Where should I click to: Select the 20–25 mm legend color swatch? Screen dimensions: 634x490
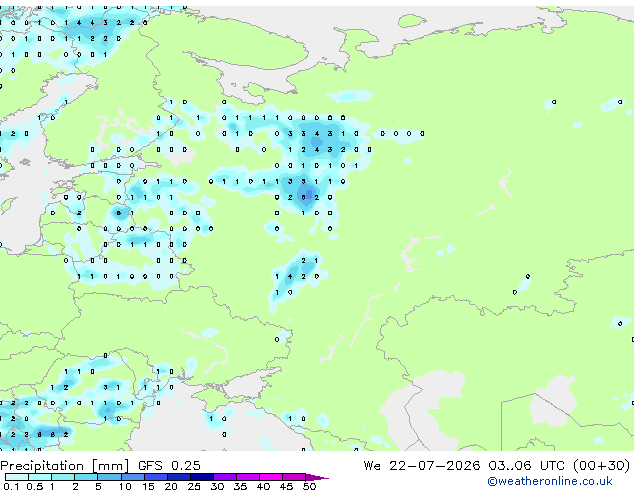point(178,477)
